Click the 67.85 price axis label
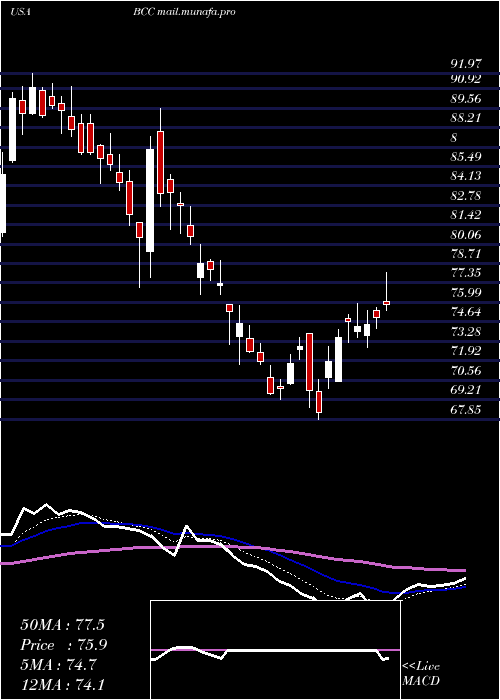The height and width of the screenshot is (700, 500). pyautogui.click(x=466, y=409)
